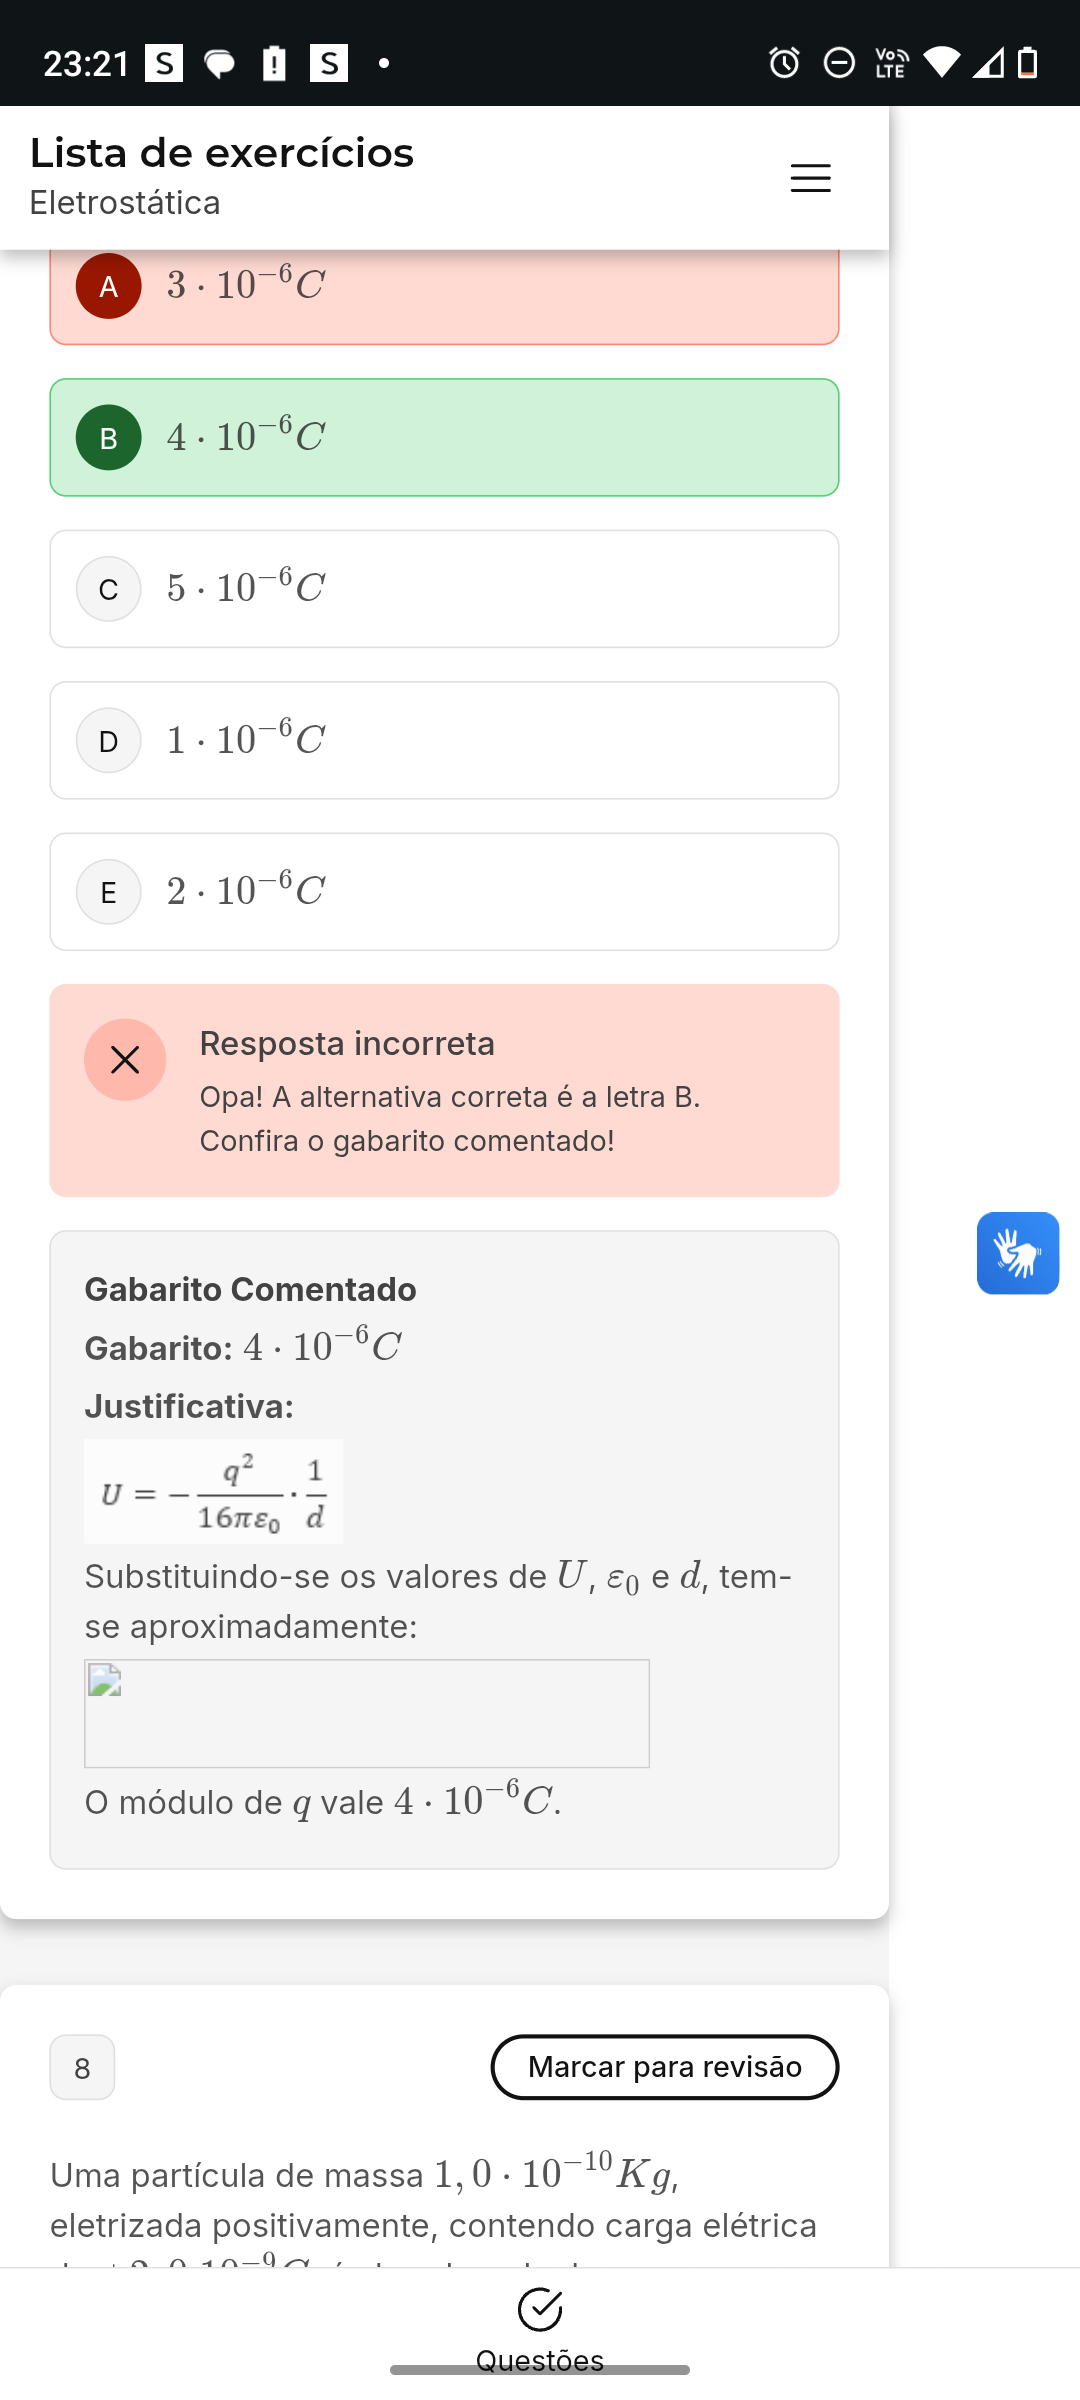Tap the Lista de exercícios header title
Image resolution: width=1080 pixels, height=2400 pixels.
222,153
